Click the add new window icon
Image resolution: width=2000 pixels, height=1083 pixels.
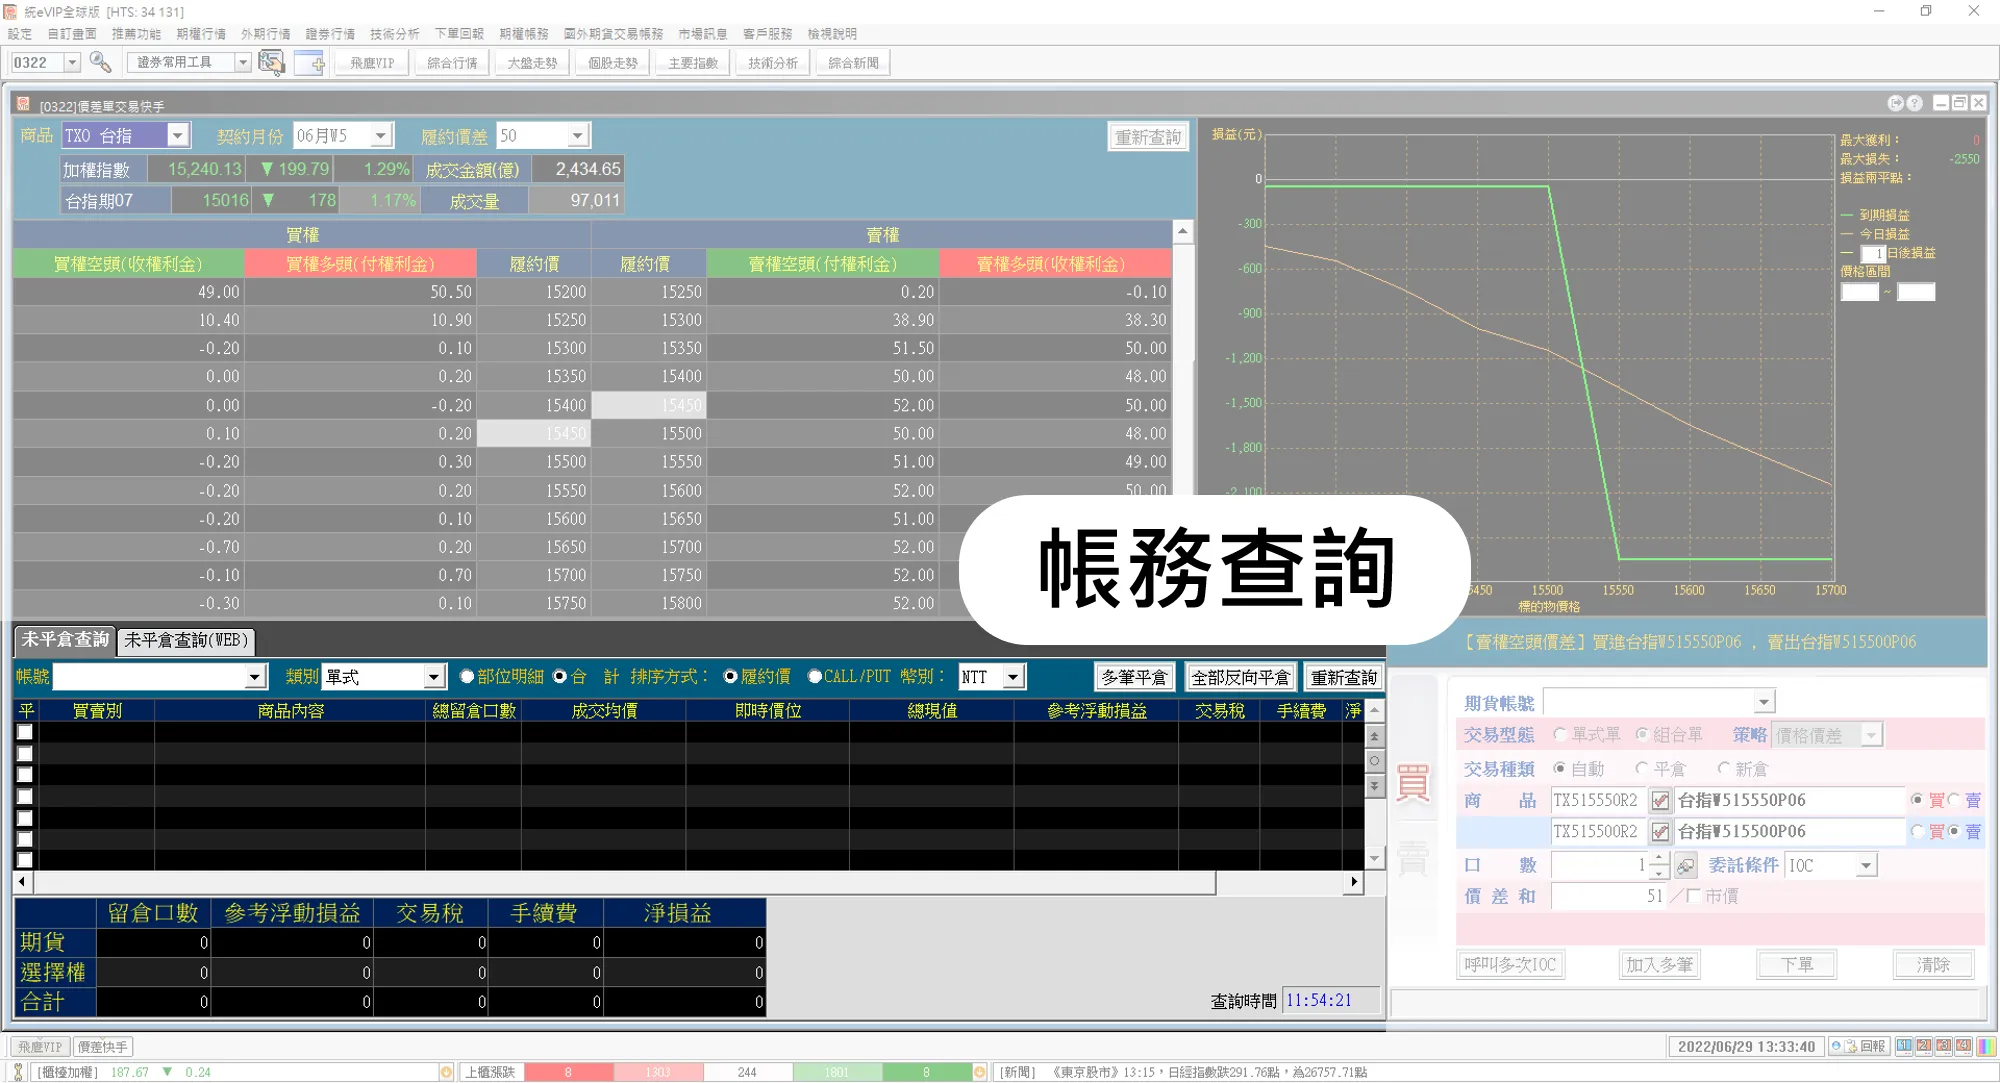click(311, 62)
